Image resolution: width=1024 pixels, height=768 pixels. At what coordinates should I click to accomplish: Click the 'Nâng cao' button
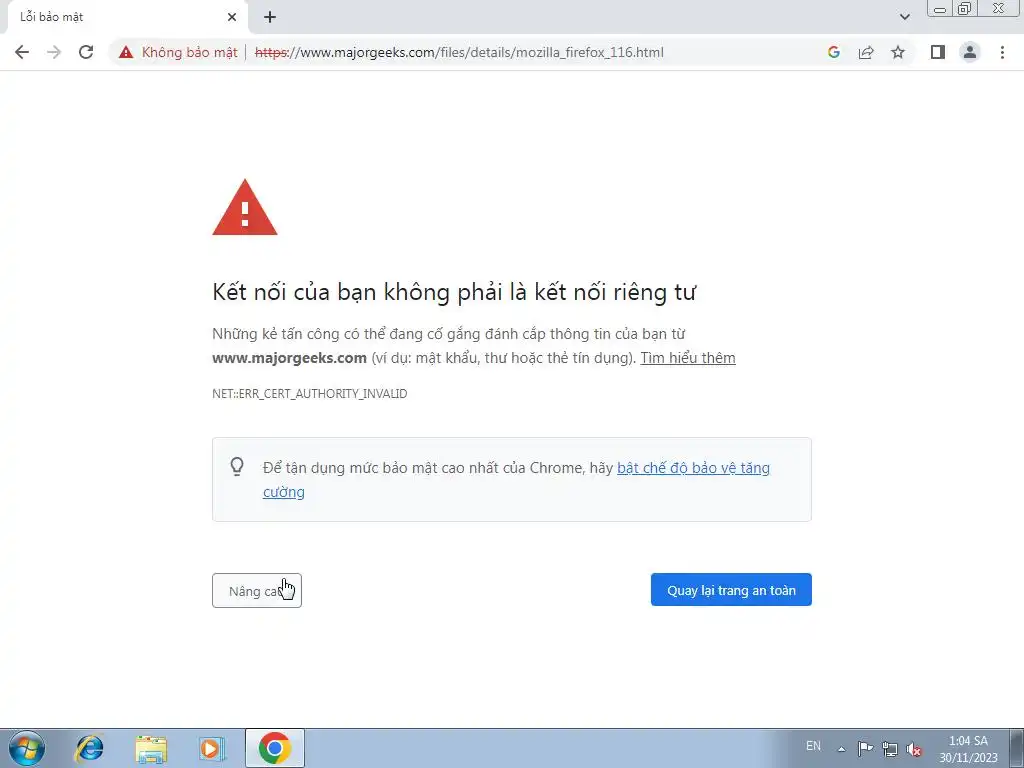coord(257,590)
